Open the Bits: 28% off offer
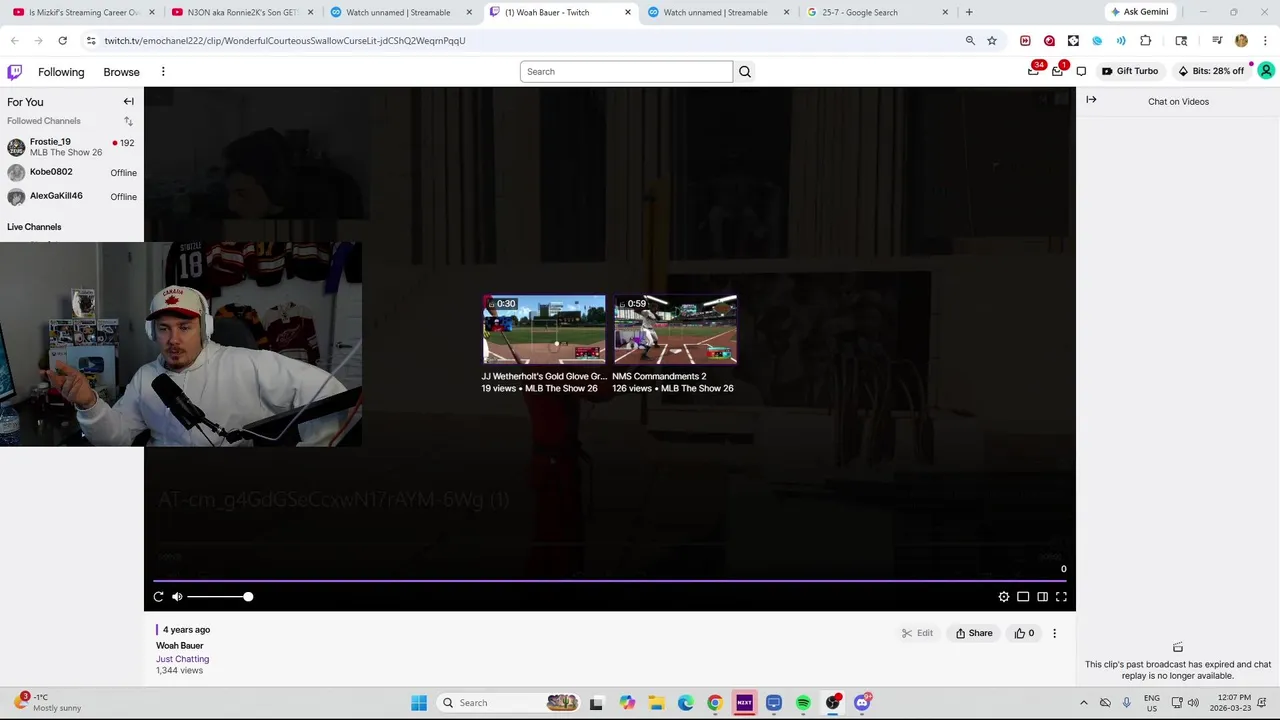This screenshot has height=720, width=1280. point(1211,71)
